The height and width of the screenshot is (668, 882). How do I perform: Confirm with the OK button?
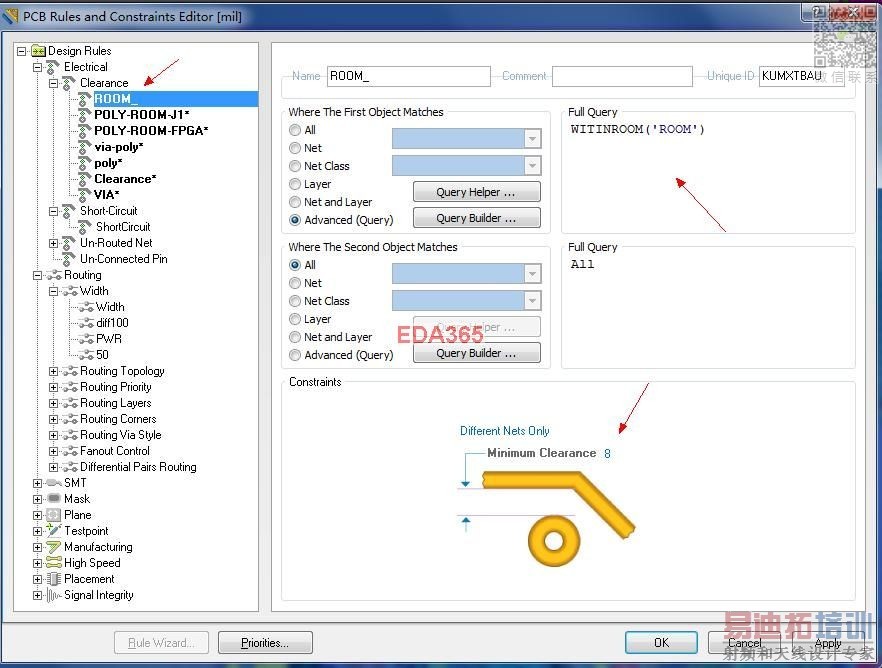(x=661, y=643)
